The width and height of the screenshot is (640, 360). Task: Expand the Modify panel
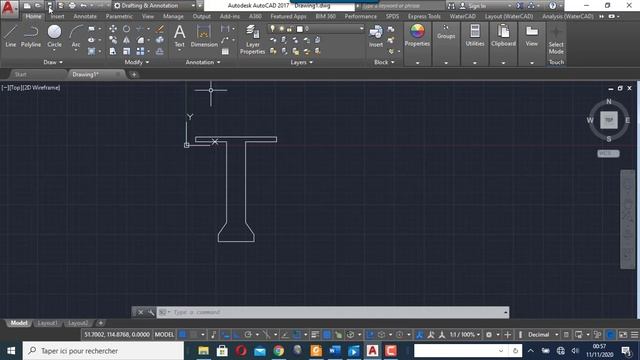coord(137,62)
